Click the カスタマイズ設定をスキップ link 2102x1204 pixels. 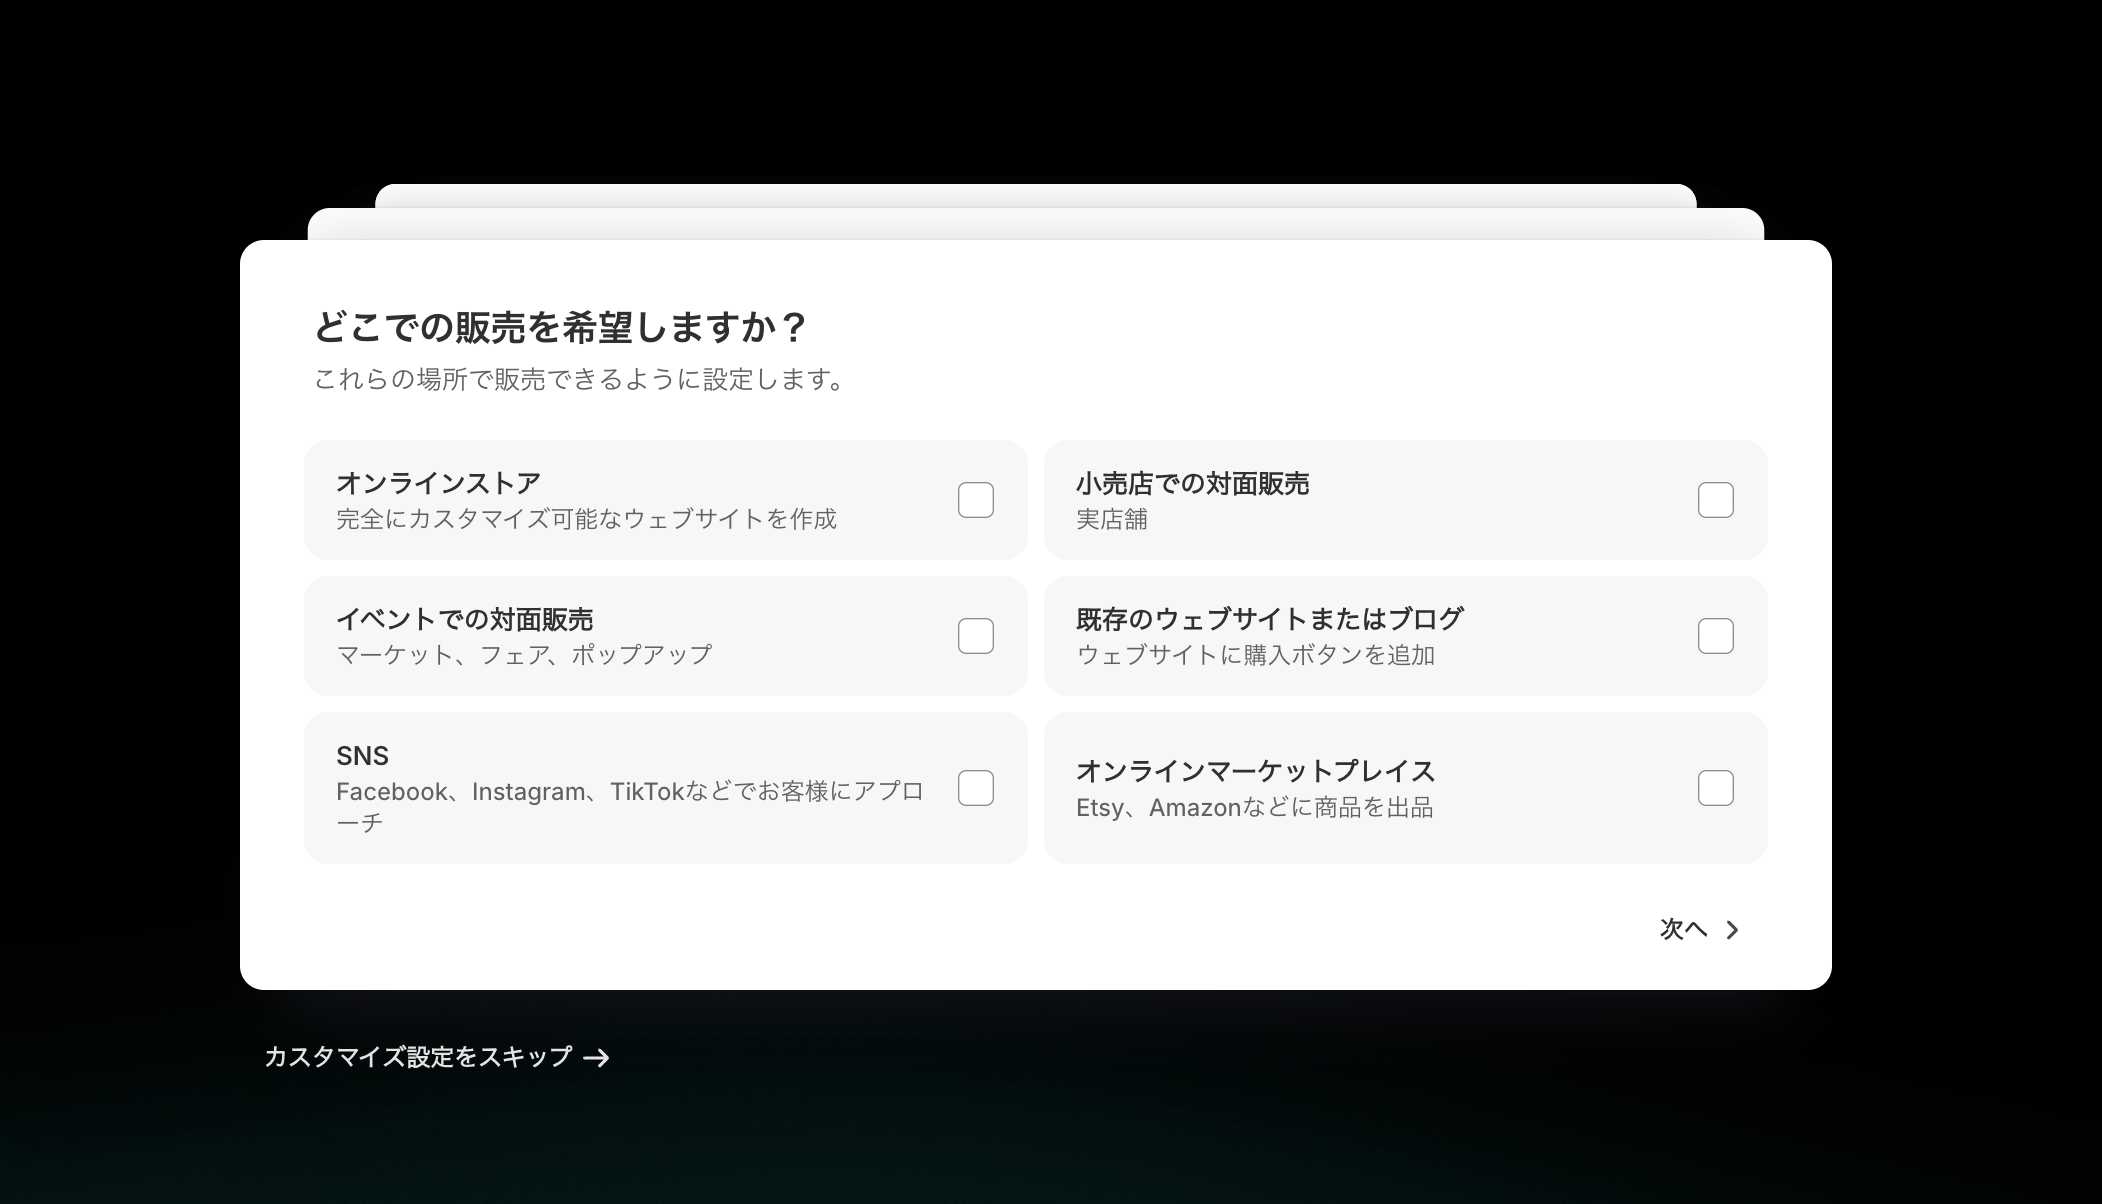[418, 1057]
